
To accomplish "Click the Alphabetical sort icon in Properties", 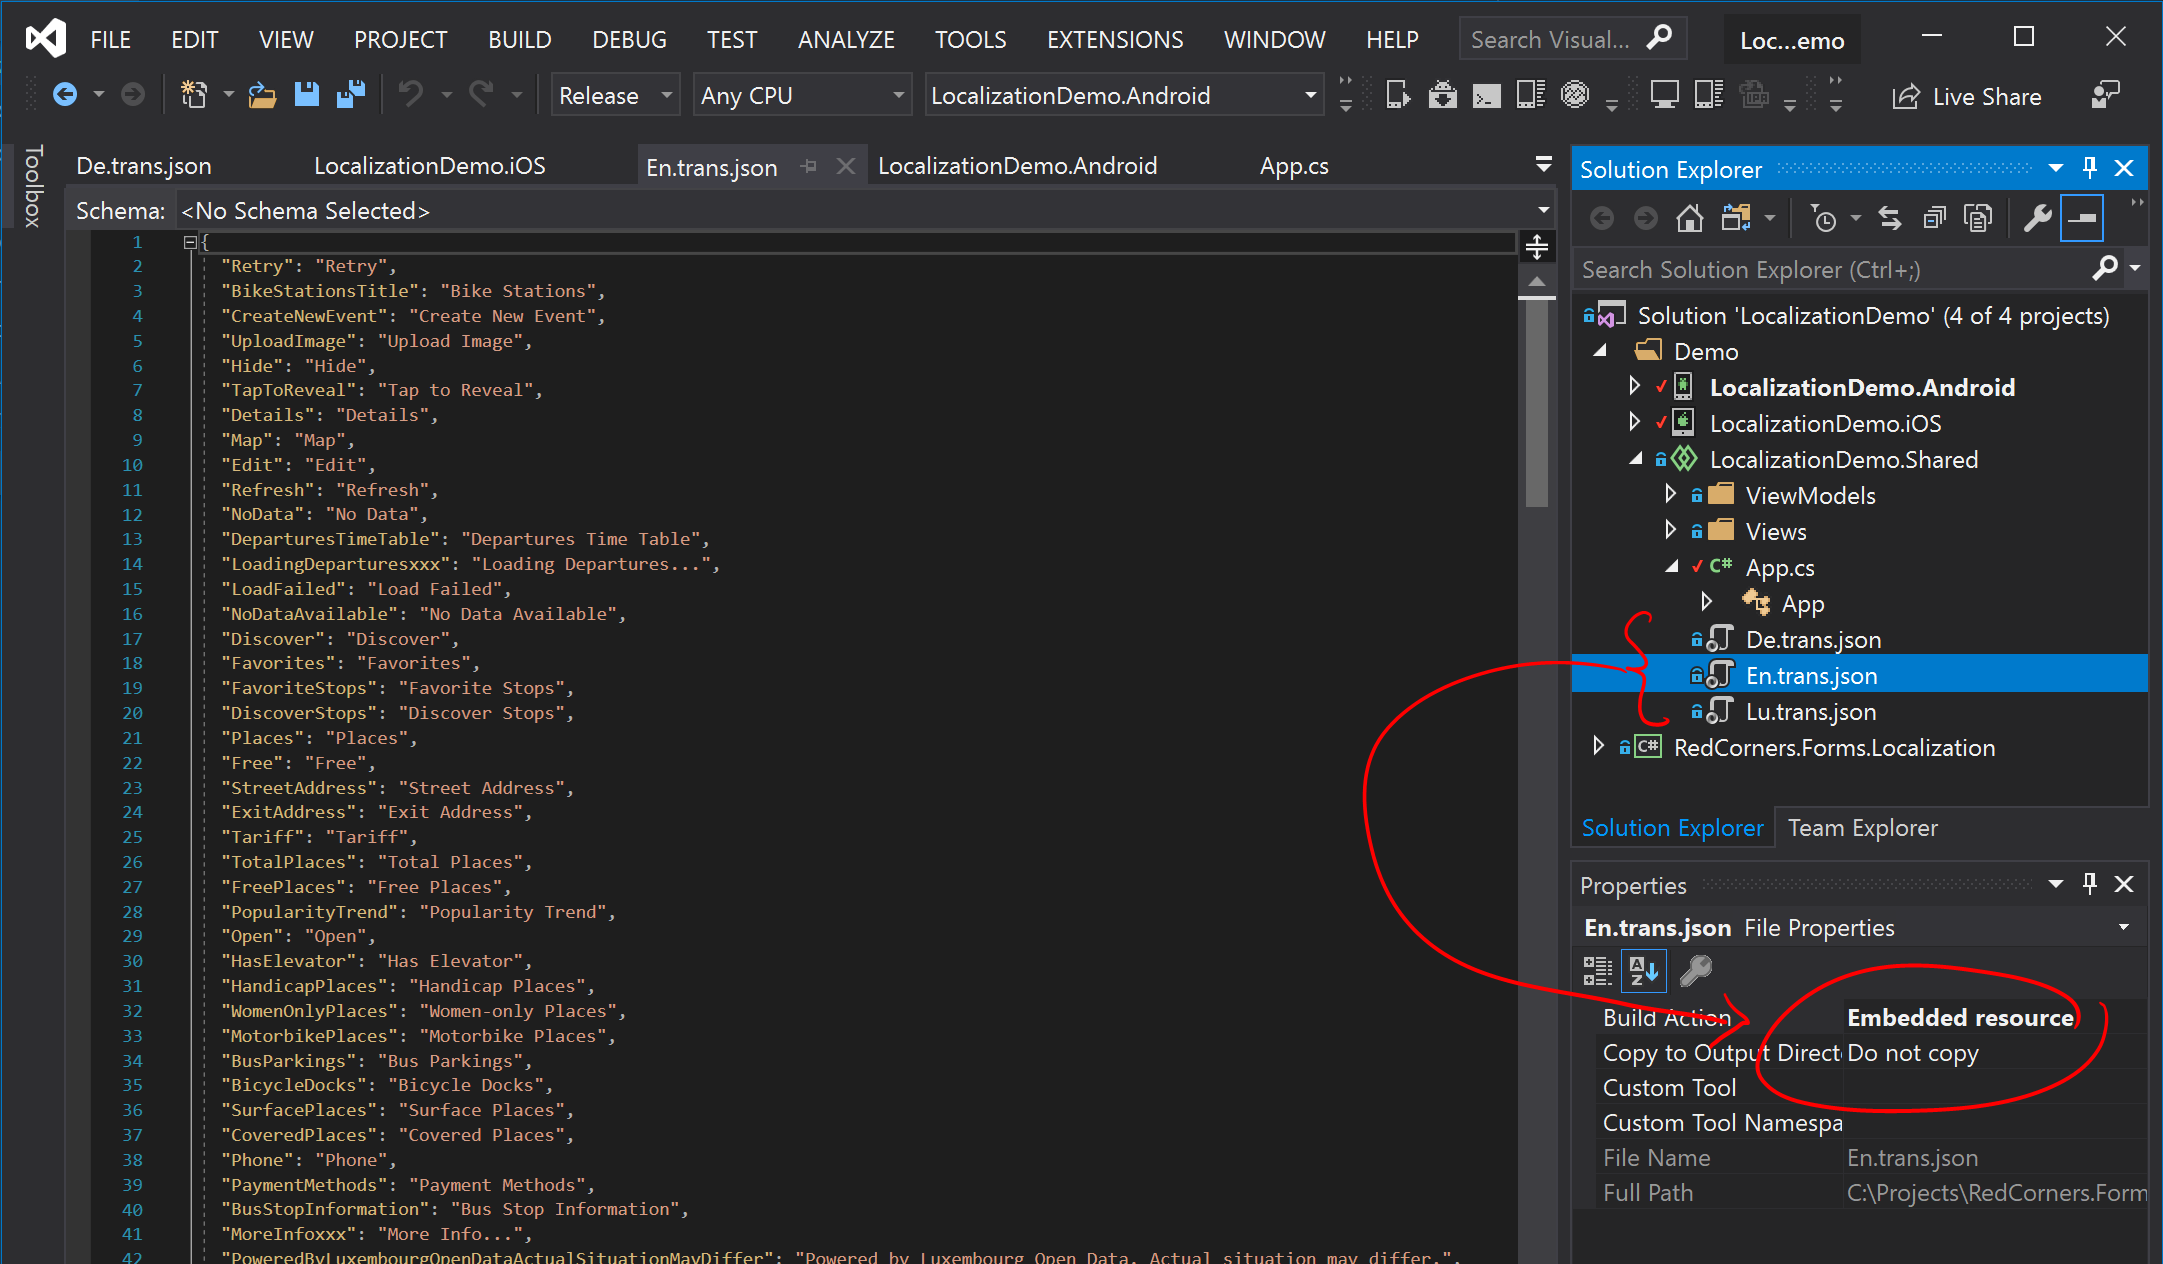I will tap(1643, 971).
